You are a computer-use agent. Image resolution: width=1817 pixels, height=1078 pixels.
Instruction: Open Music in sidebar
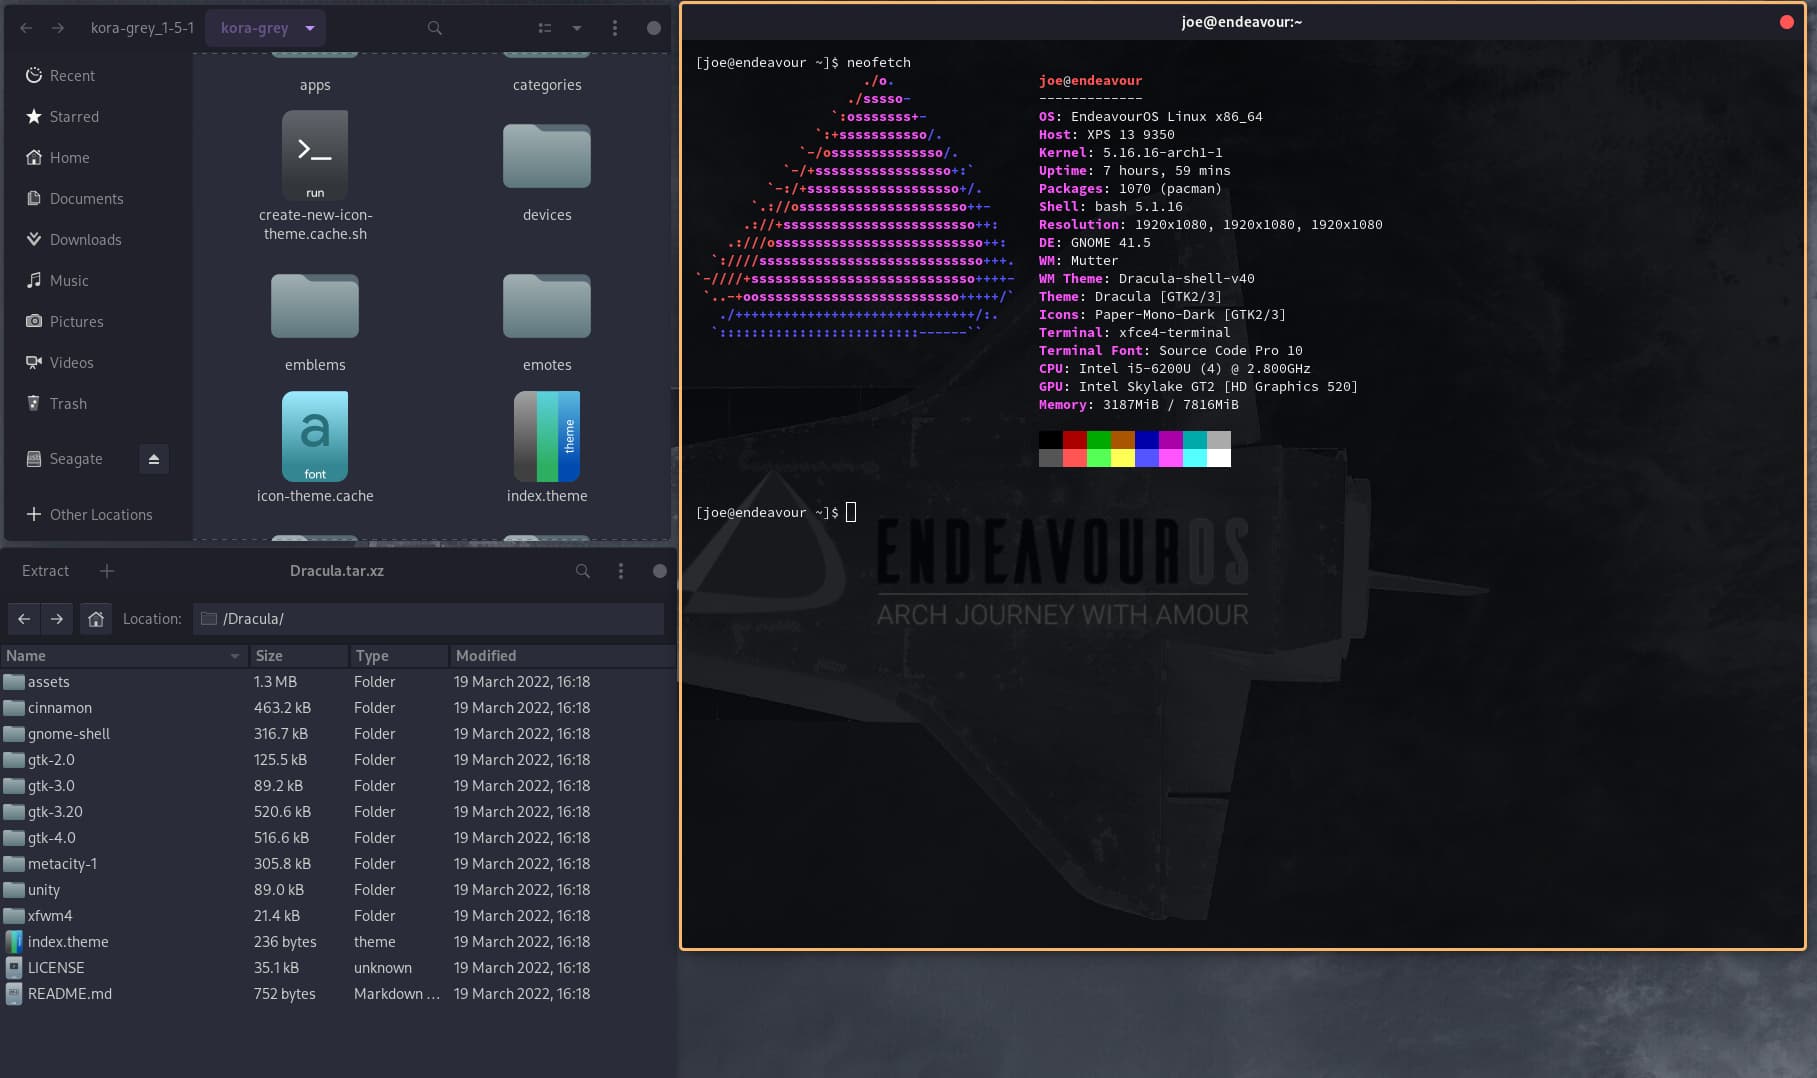[x=98, y=281]
